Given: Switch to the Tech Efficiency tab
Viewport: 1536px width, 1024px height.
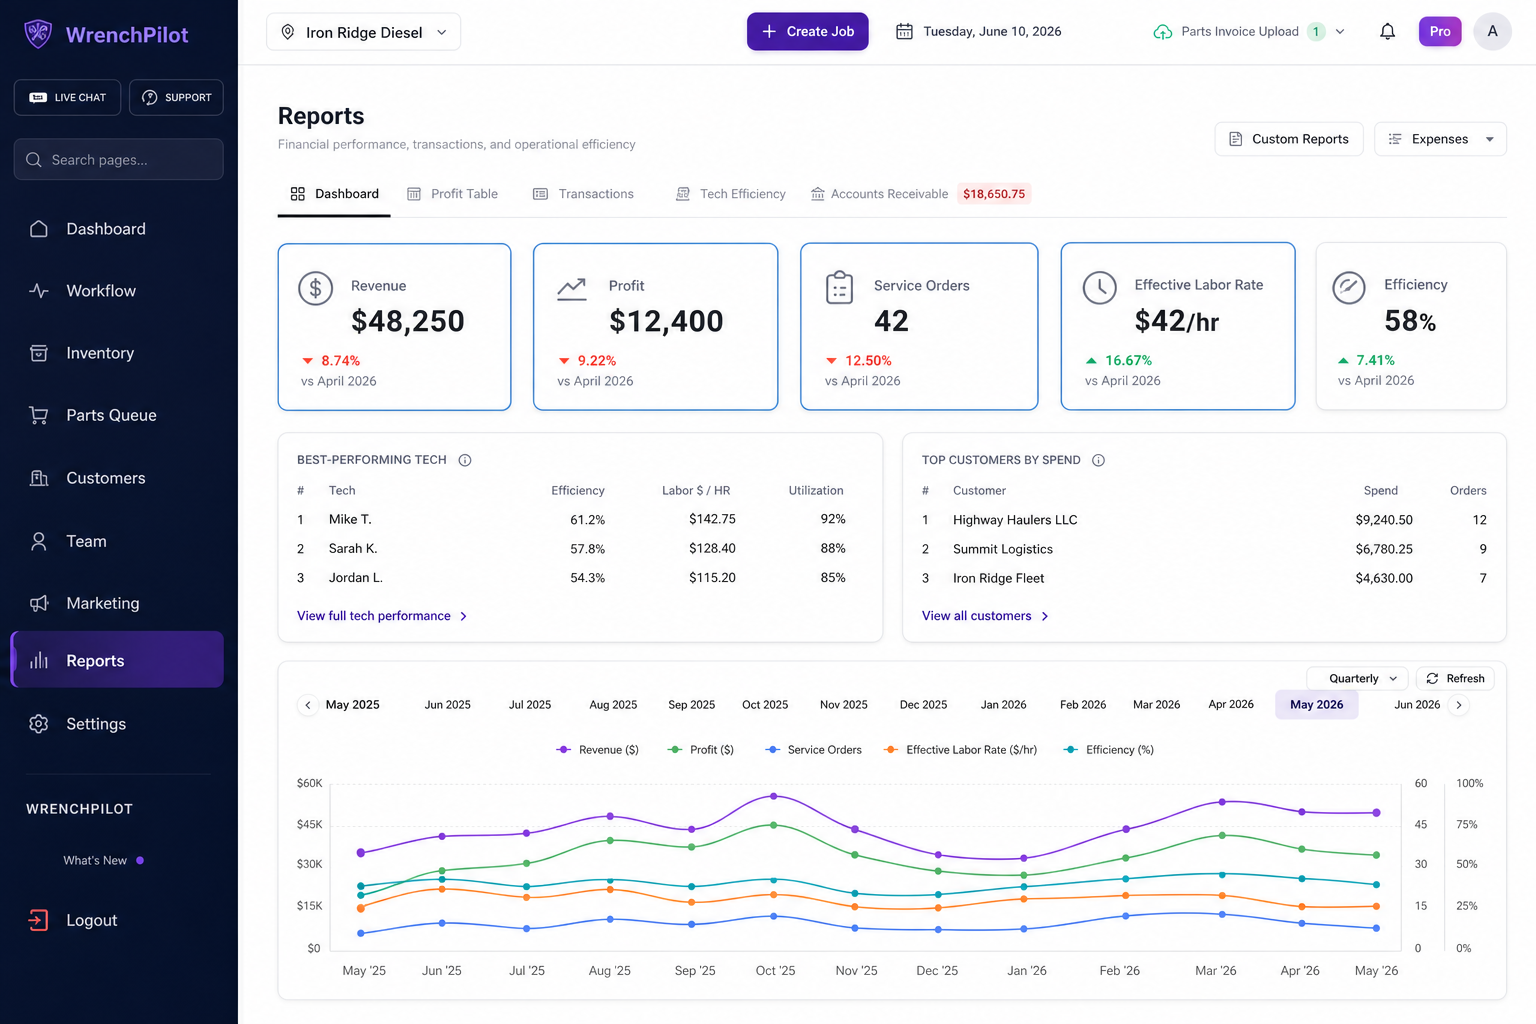Looking at the screenshot, I should (x=731, y=194).
